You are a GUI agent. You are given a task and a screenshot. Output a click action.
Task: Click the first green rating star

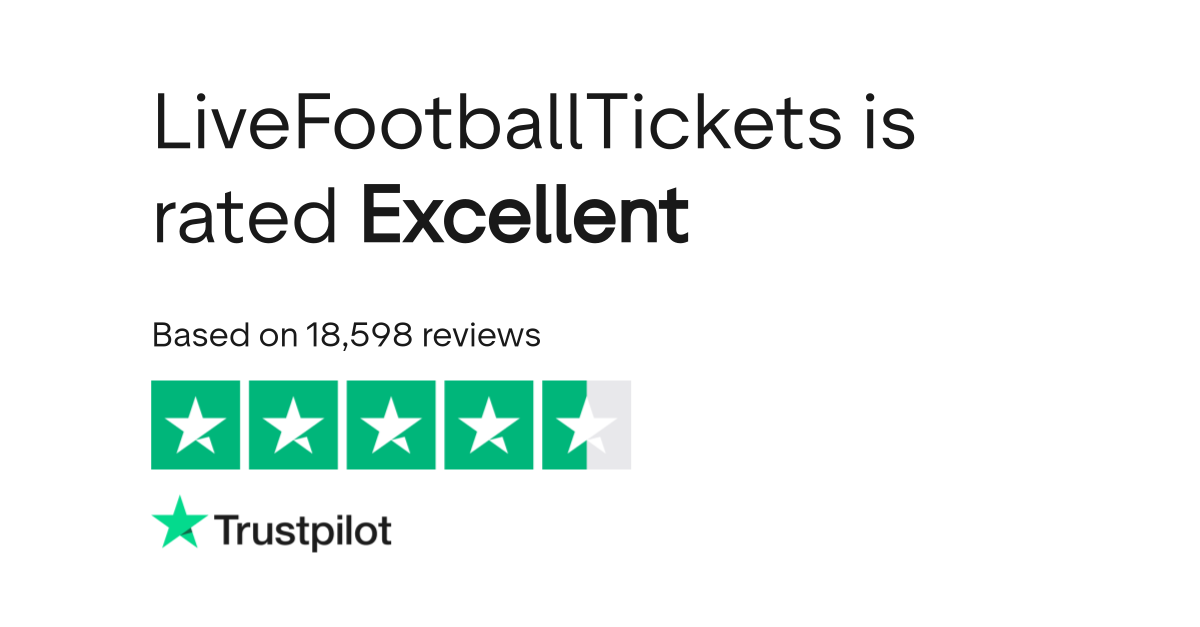195,425
